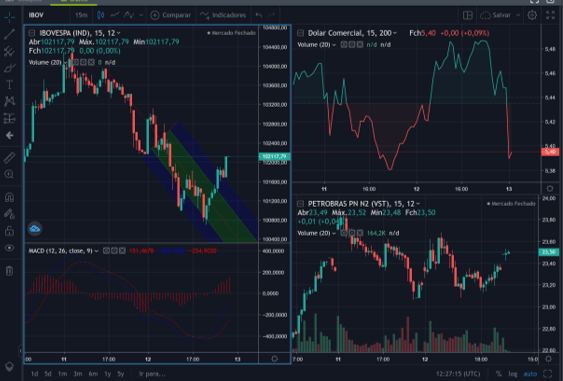Open the chart layout selector icon
The width and height of the screenshot is (563, 381).
click(x=467, y=15)
